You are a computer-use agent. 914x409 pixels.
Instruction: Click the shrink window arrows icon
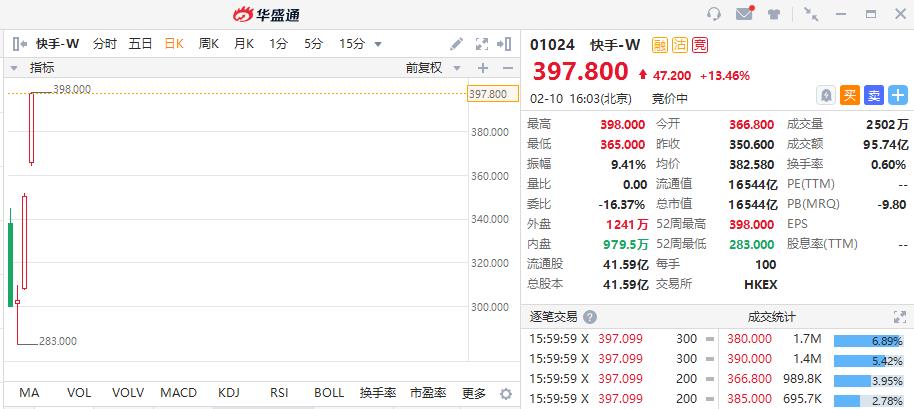811,15
